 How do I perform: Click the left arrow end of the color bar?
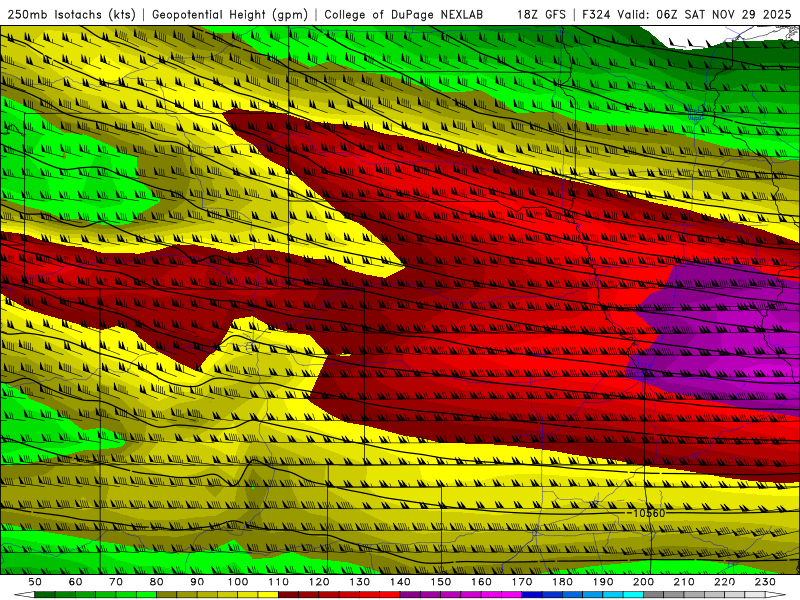click(24, 594)
